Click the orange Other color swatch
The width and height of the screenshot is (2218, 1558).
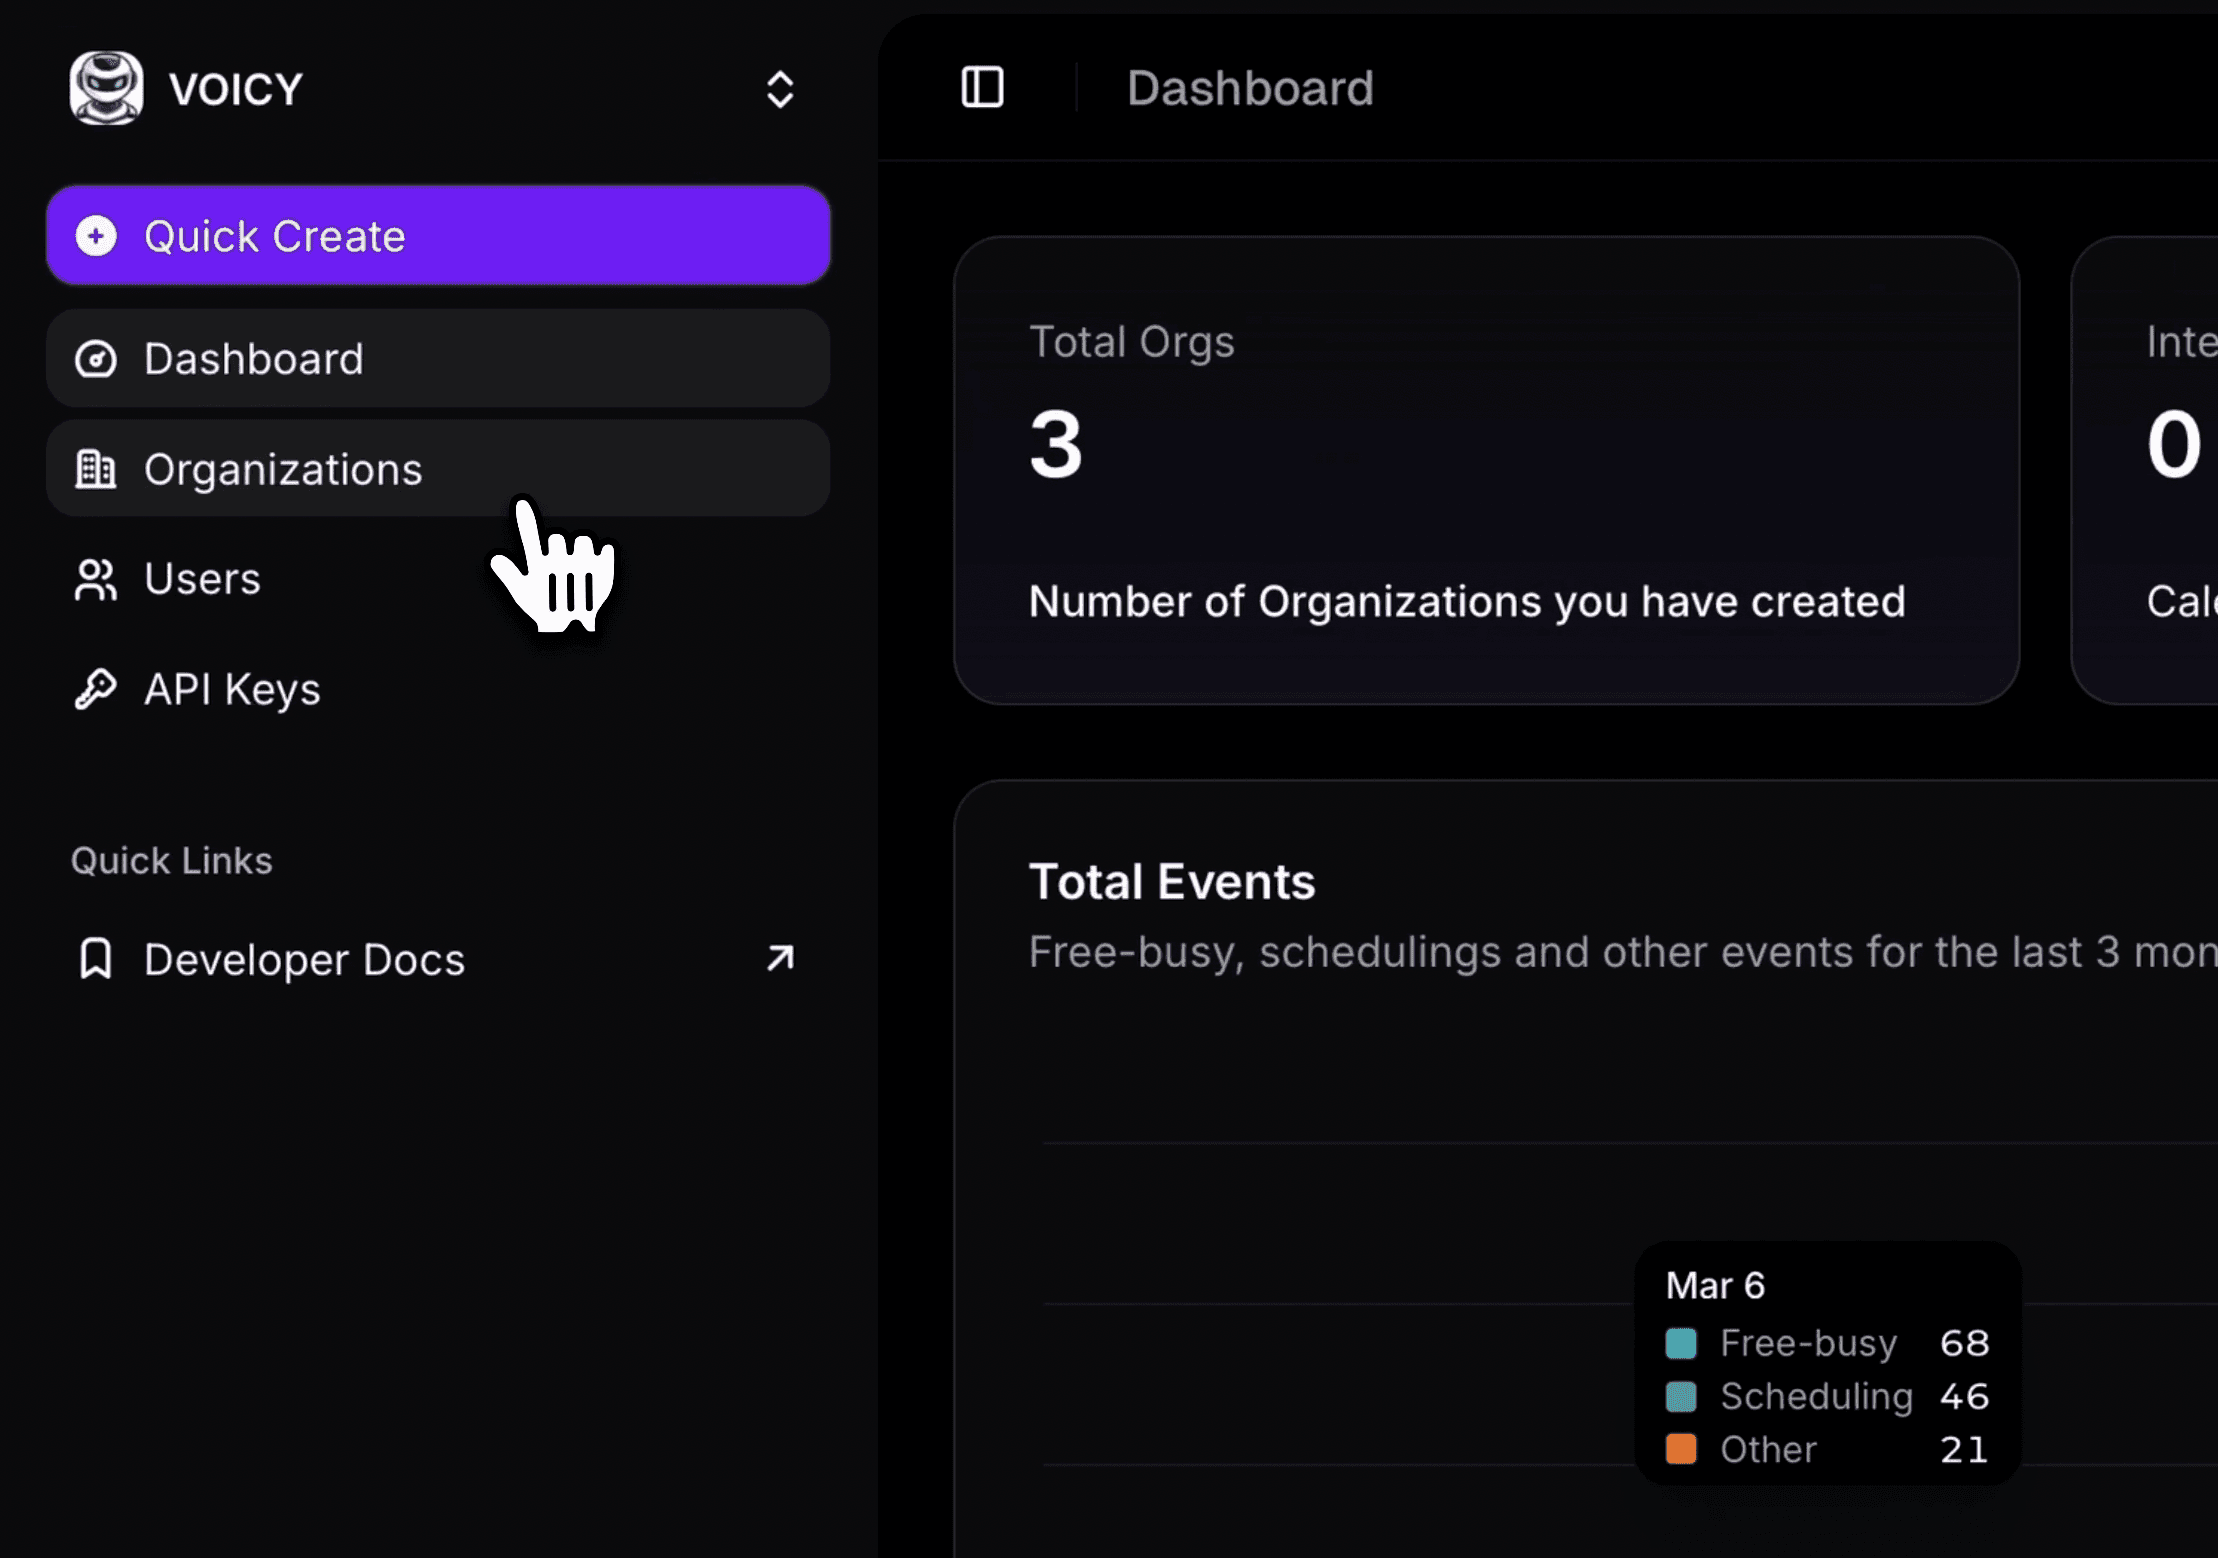coord(1682,1449)
